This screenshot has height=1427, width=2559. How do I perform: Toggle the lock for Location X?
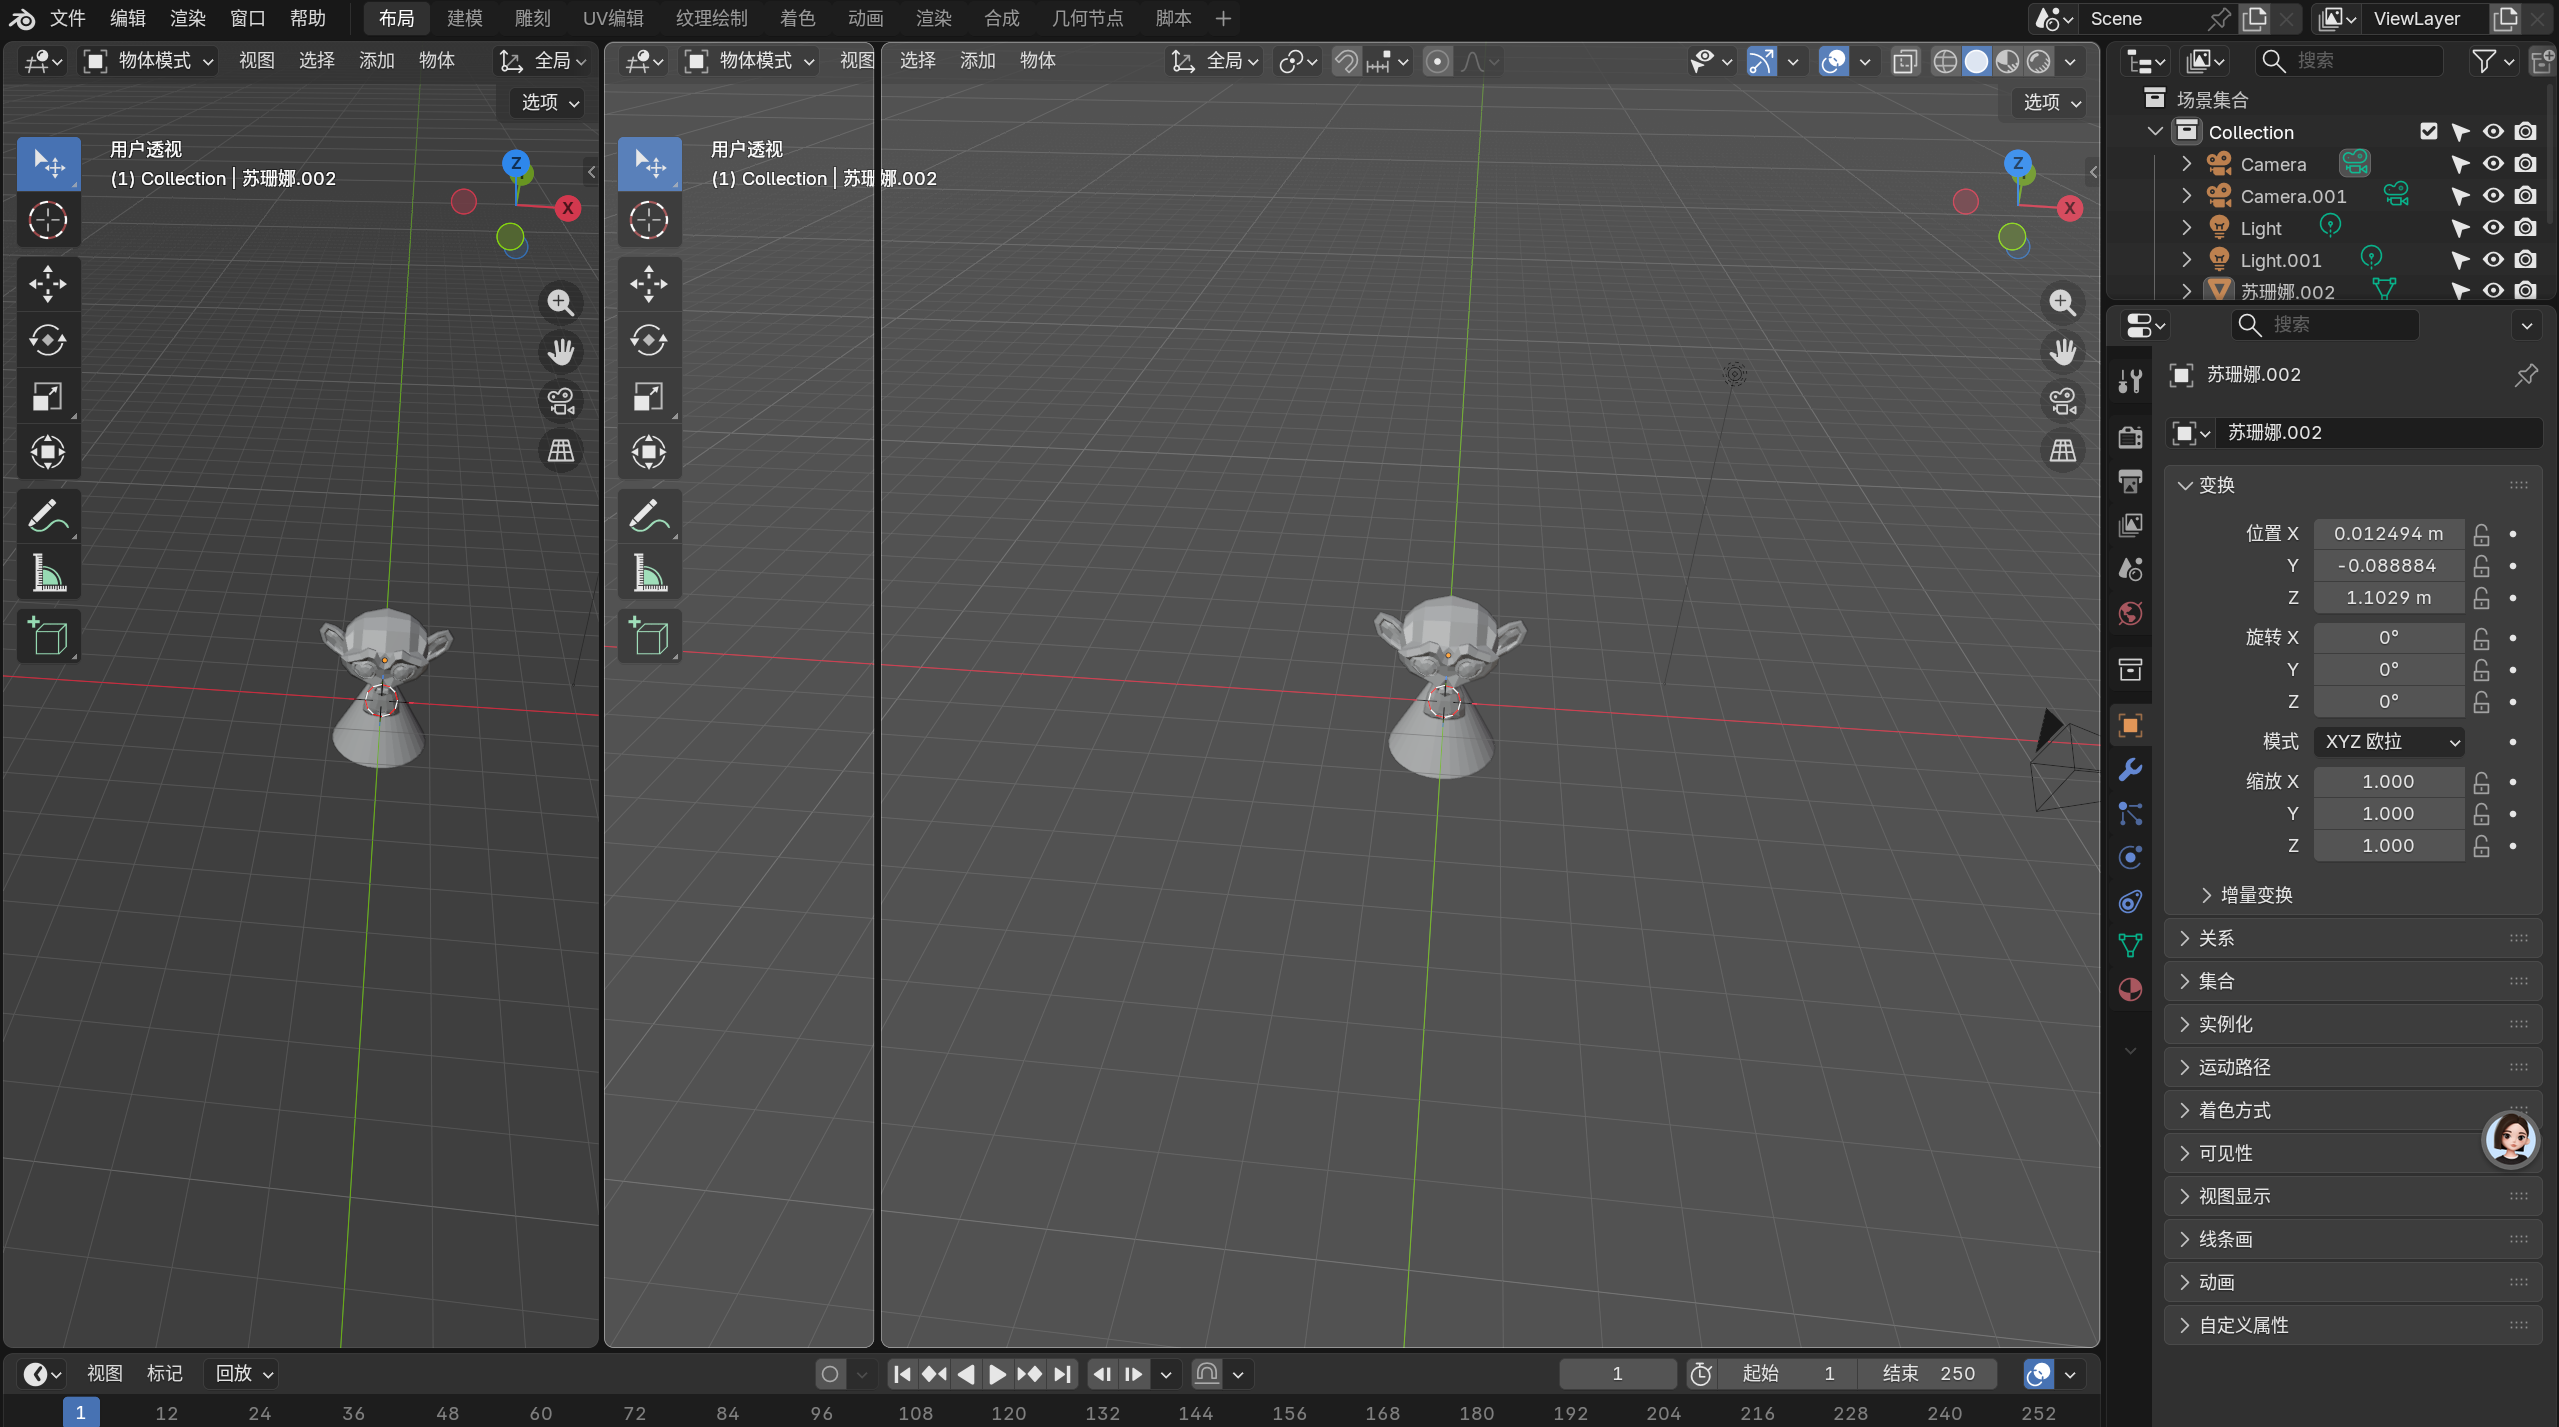pyautogui.click(x=2481, y=534)
